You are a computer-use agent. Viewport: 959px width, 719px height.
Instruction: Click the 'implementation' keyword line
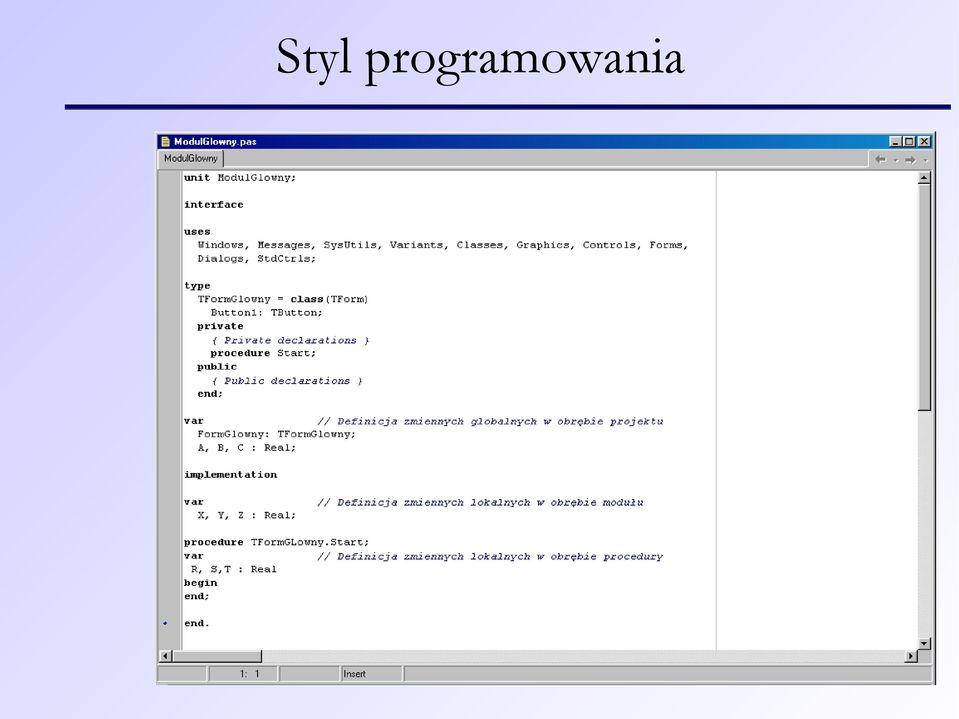tap(230, 474)
